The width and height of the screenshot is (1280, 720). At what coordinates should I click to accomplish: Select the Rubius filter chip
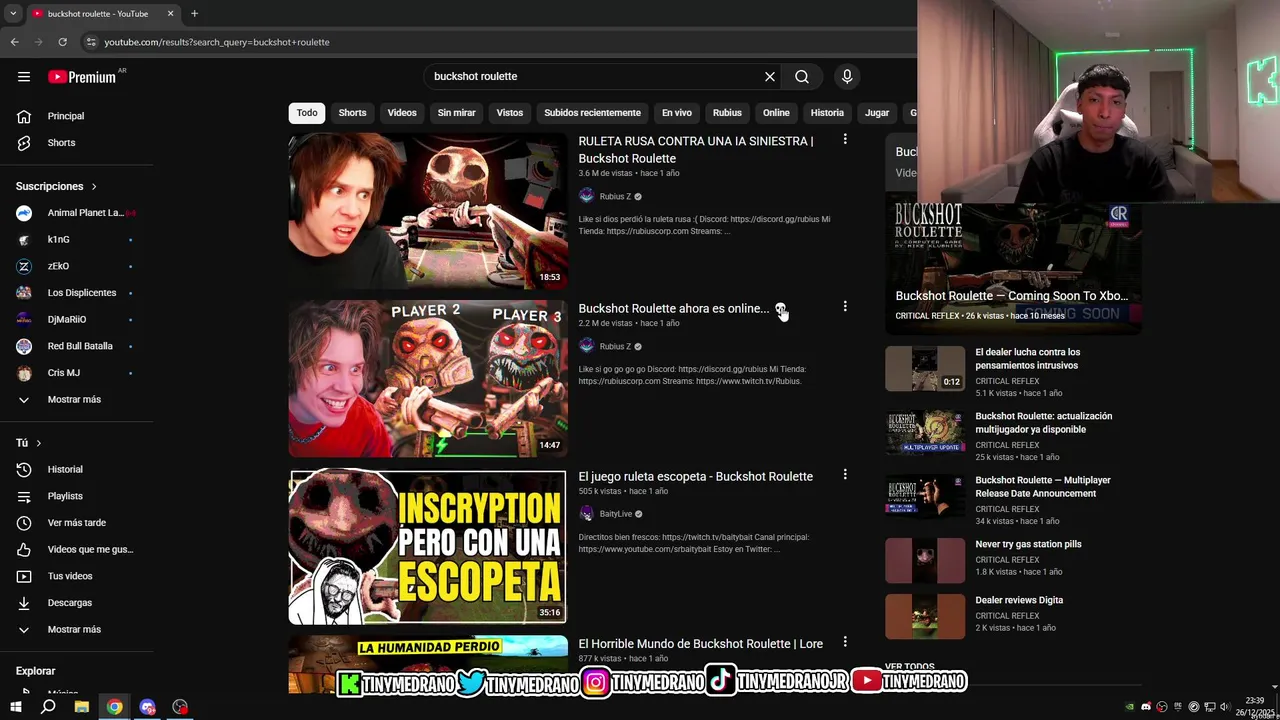click(x=727, y=113)
